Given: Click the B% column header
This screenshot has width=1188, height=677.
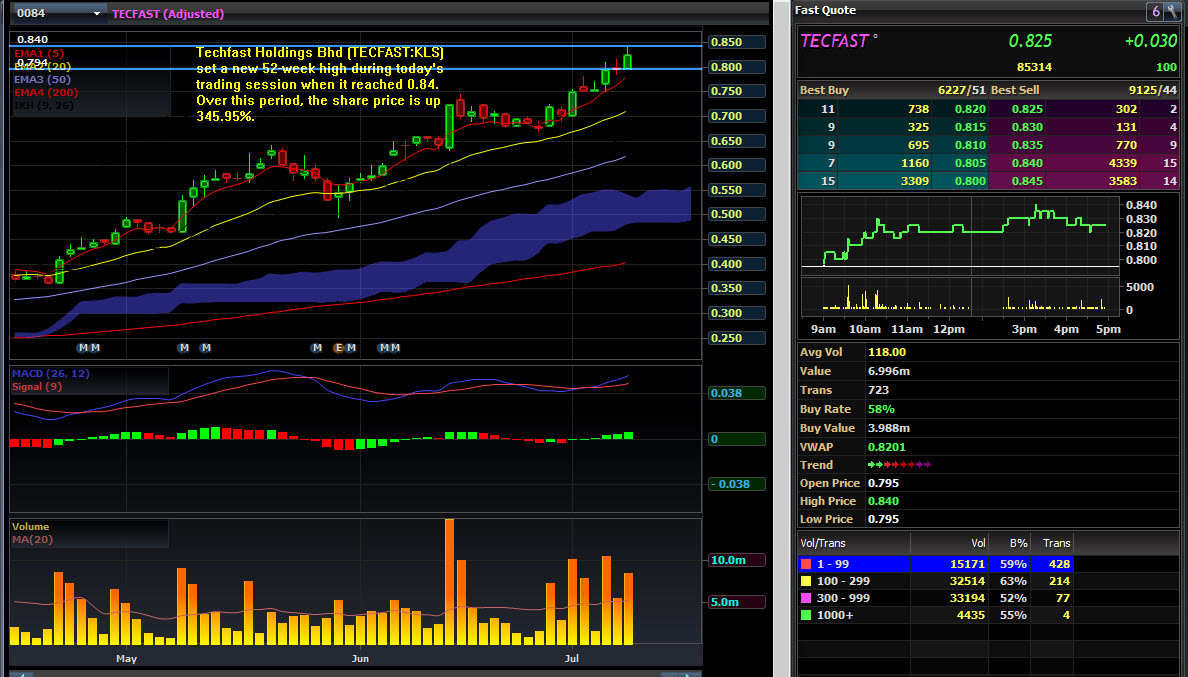Looking at the screenshot, I should tap(1018, 543).
